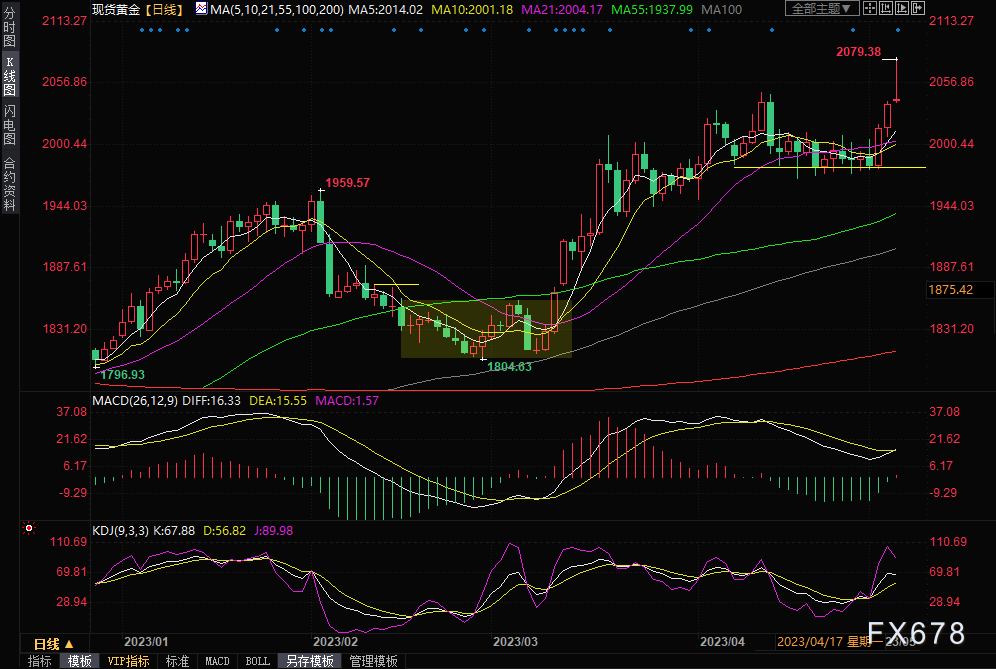Open the 合约资料 sidebar panel
This screenshot has height=669, width=996.
tap(9, 184)
